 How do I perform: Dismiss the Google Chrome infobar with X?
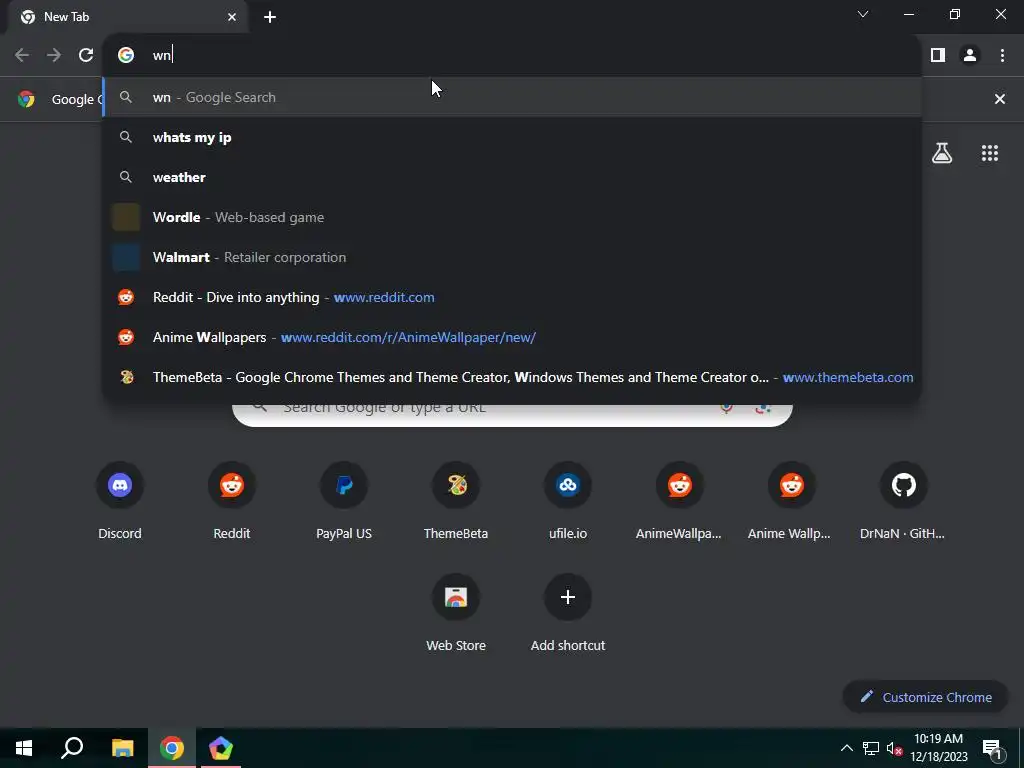click(999, 99)
